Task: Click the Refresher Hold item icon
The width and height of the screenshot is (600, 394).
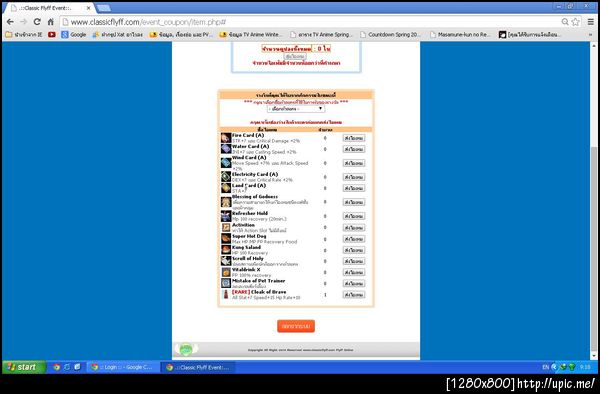Action: [226, 216]
